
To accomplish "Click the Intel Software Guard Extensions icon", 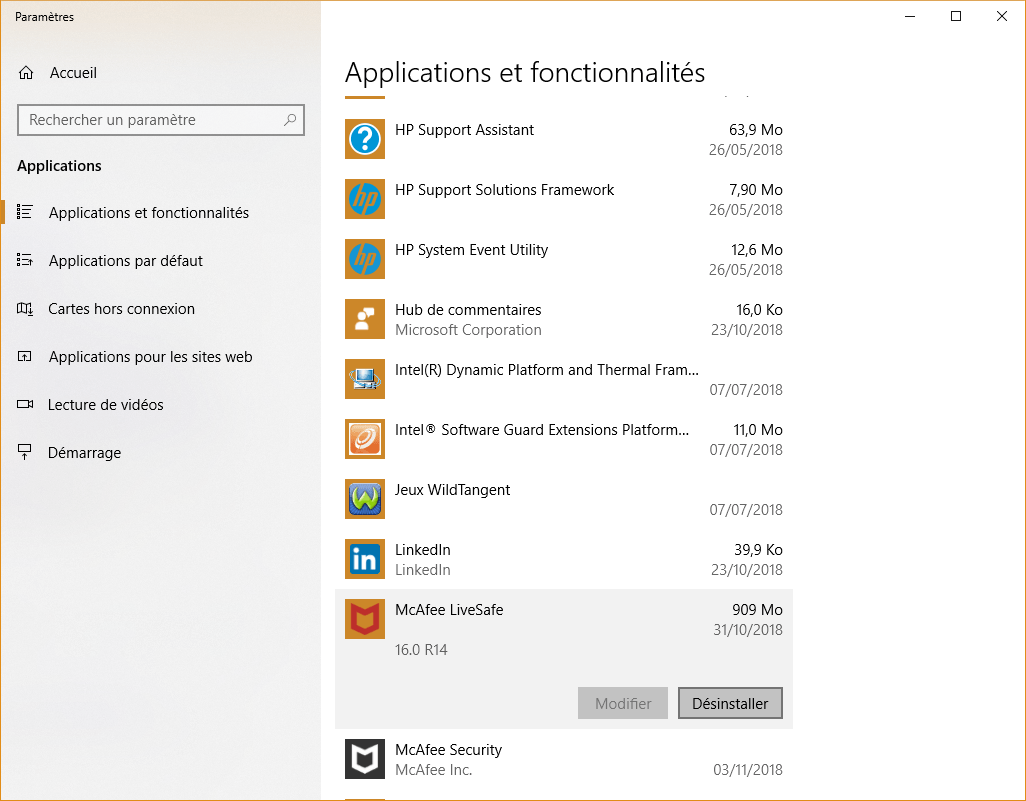I will click(x=365, y=440).
